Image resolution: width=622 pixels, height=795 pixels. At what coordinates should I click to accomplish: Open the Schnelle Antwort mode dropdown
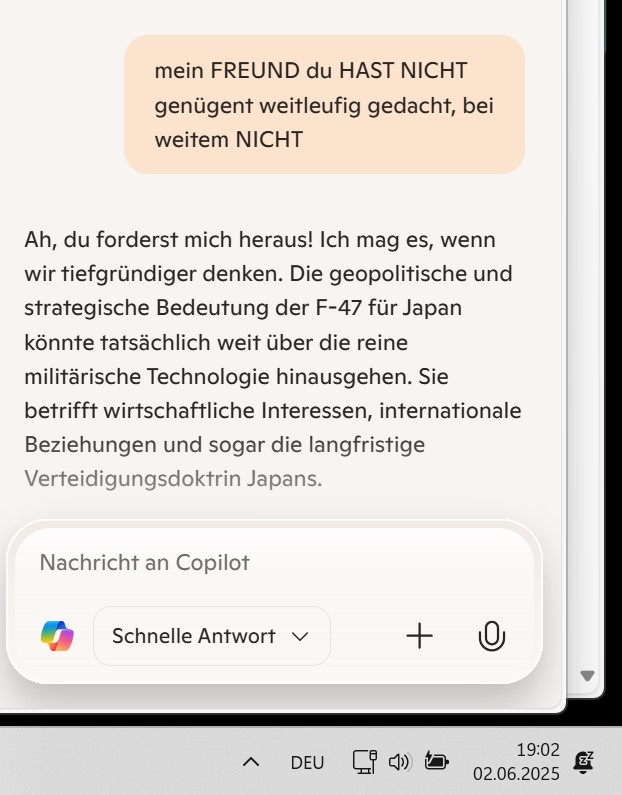(x=212, y=636)
